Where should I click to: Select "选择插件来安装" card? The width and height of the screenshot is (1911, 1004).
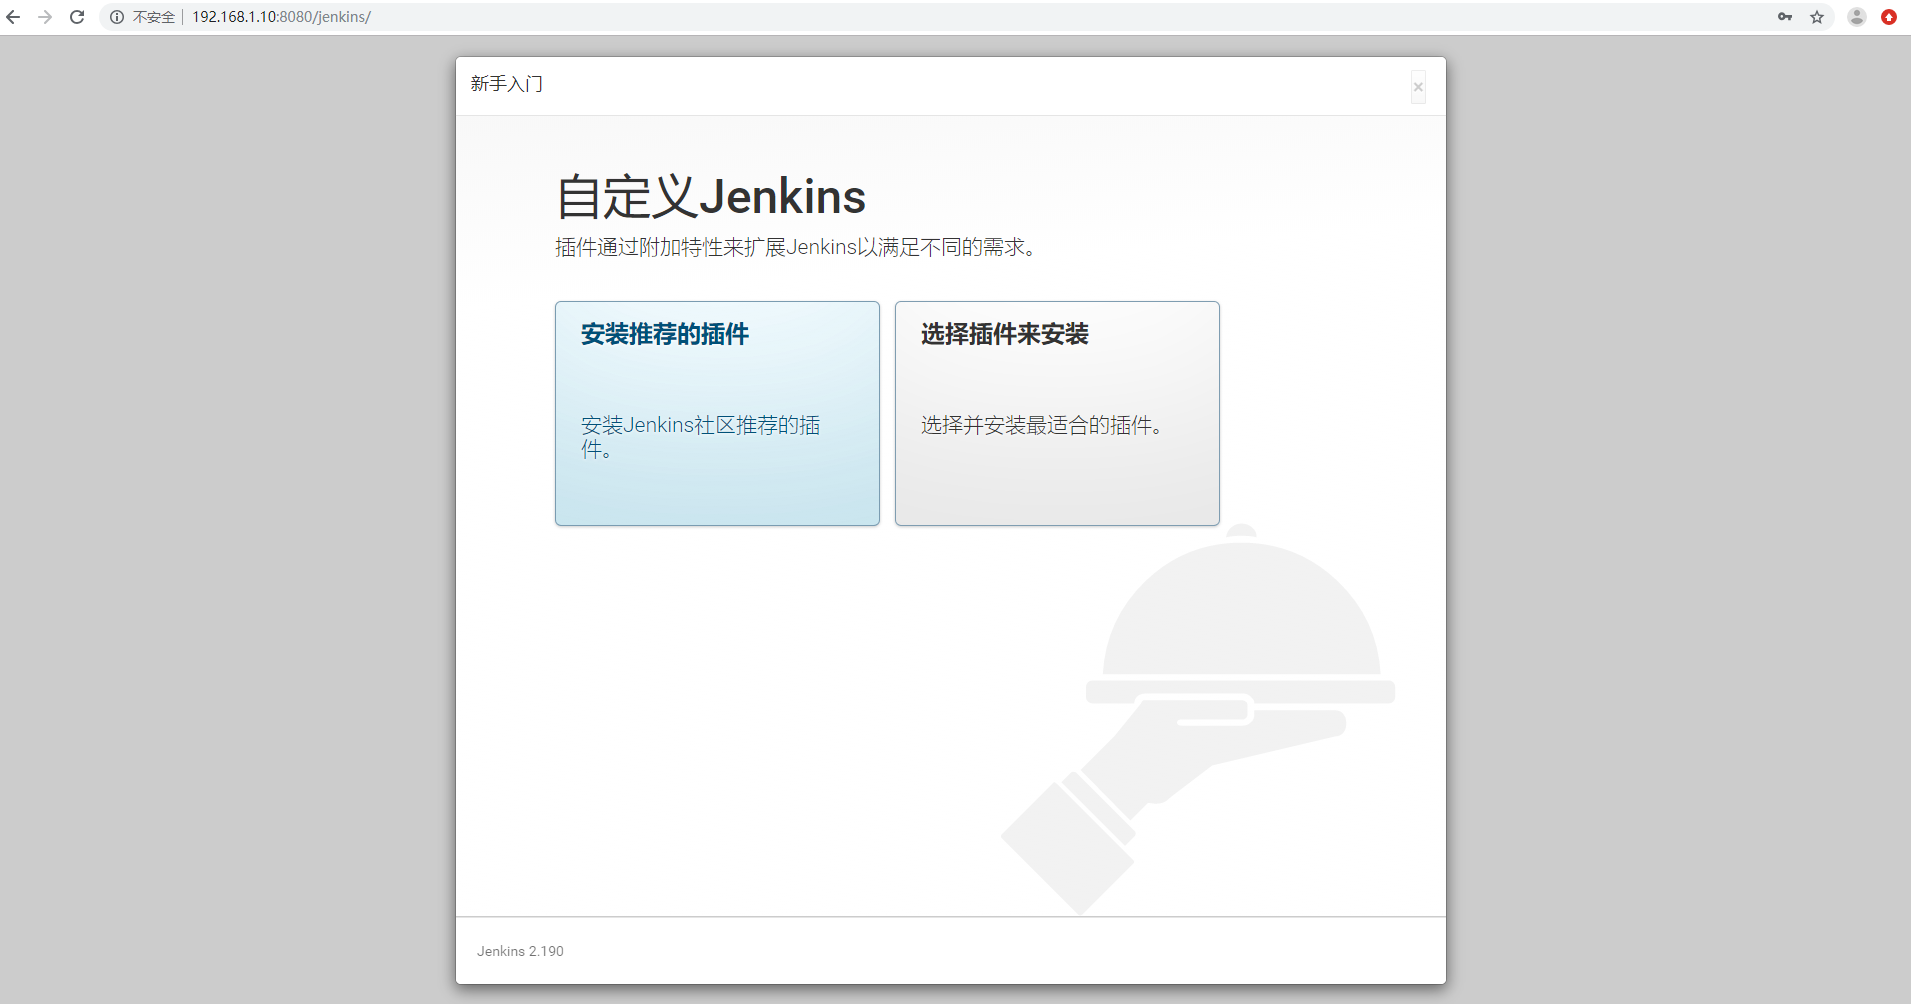click(x=1057, y=413)
